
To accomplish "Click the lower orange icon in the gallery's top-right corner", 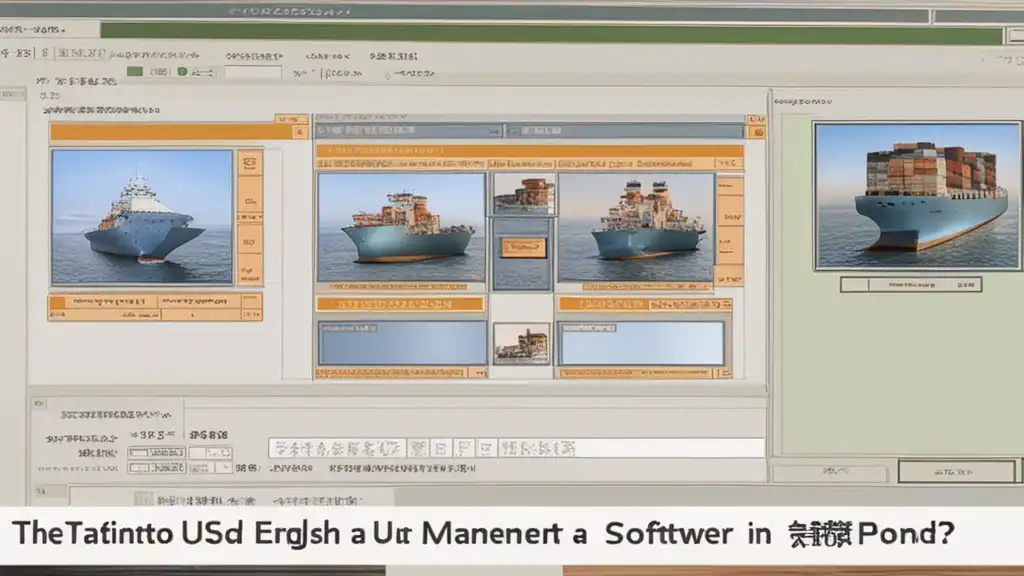I will coord(757,133).
